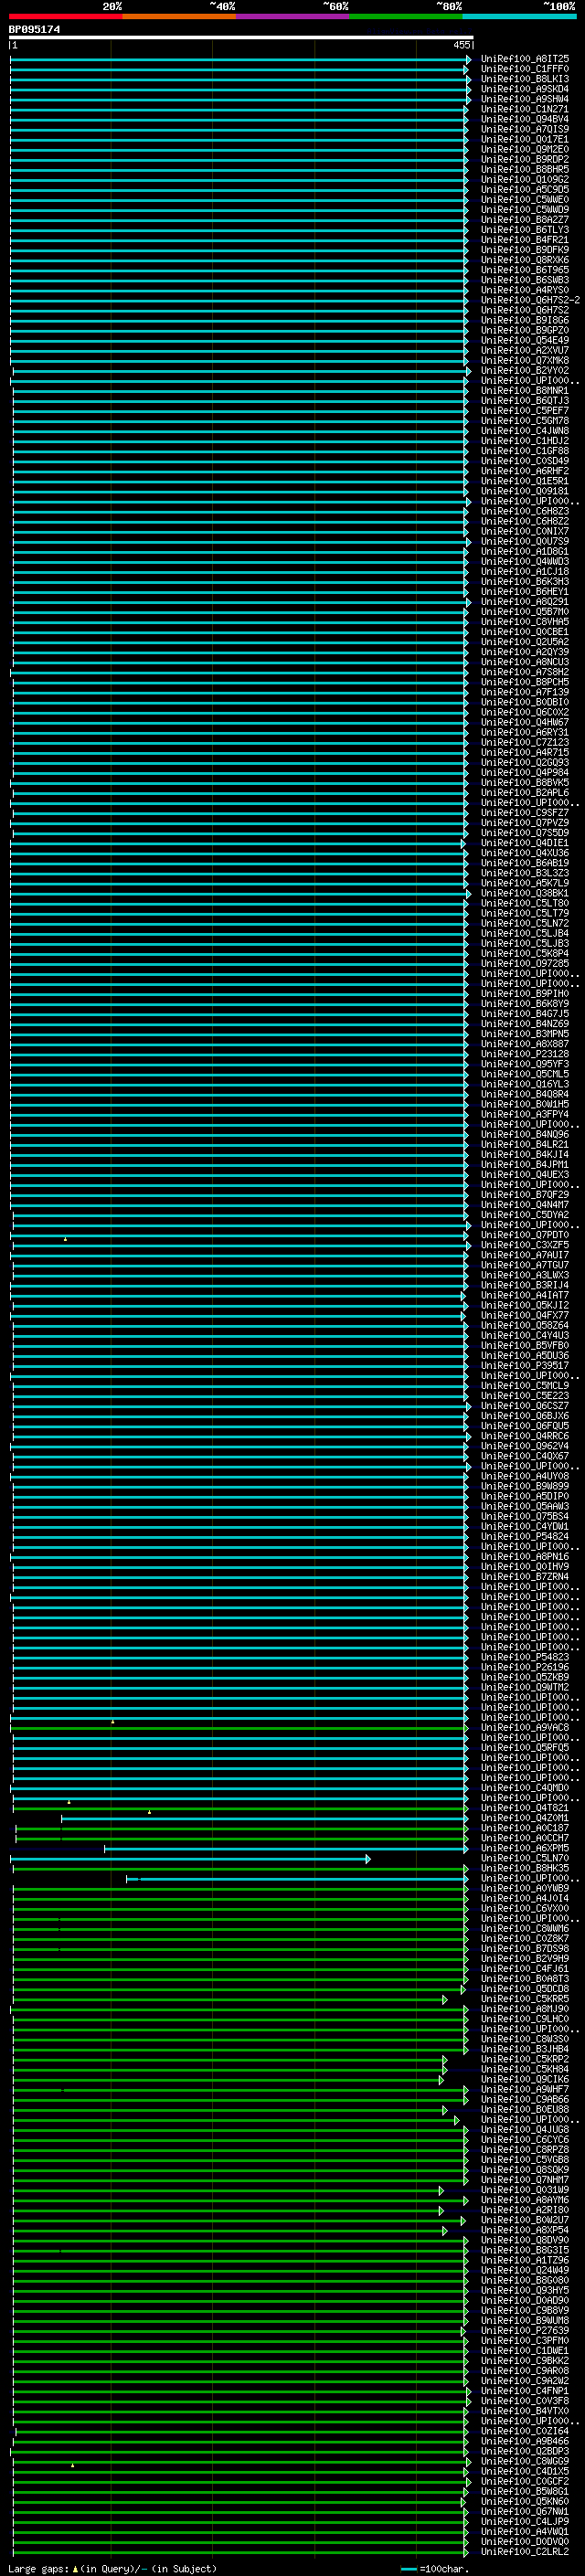Click the red 20% identity legend bar
Viewport: 585px width, 2576px height.
66,16
